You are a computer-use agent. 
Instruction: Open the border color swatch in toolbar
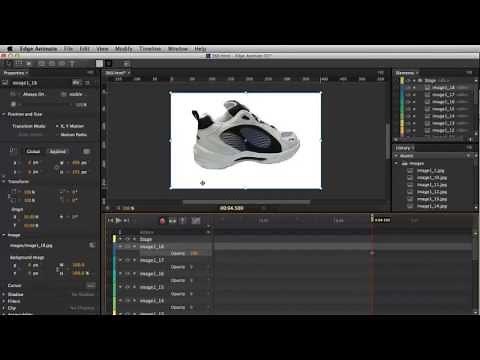pos(109,63)
